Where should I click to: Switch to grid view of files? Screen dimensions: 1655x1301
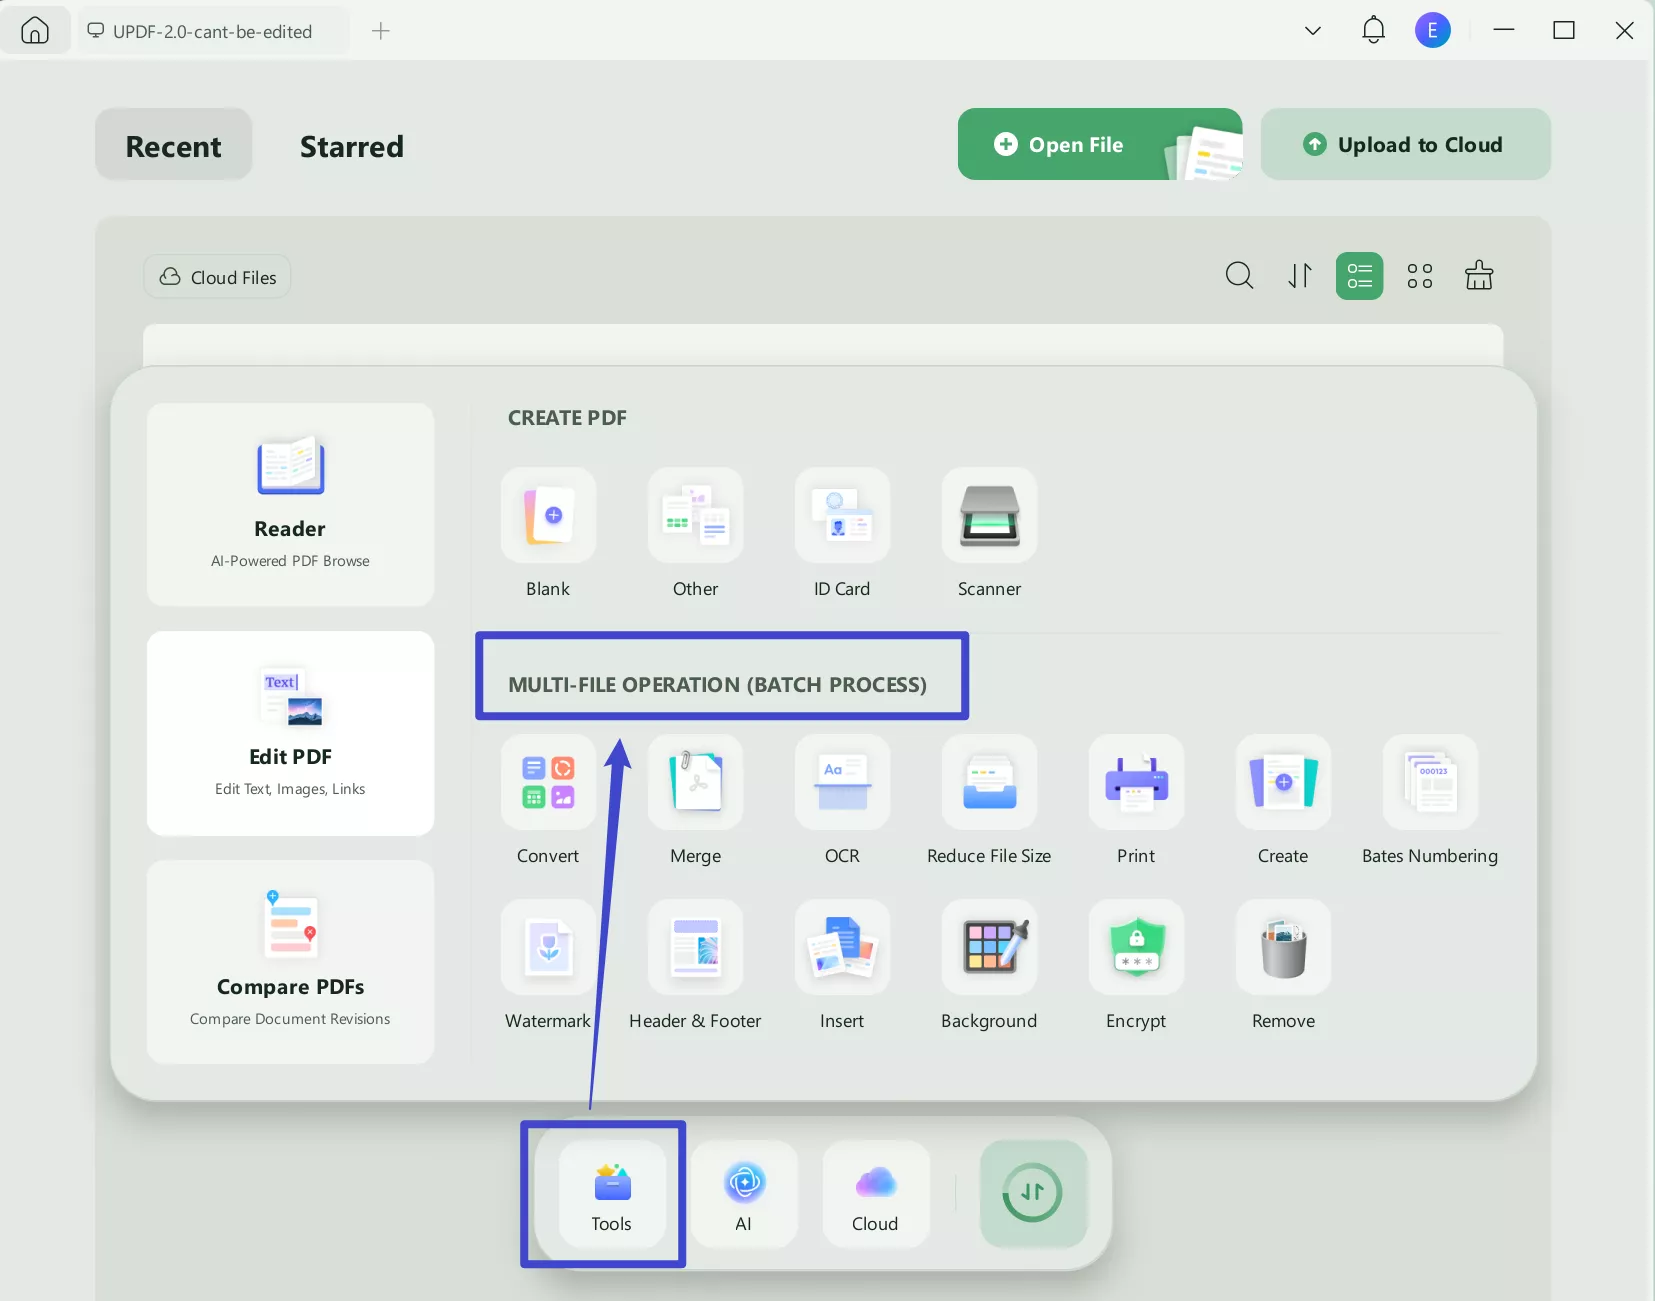coord(1419,276)
